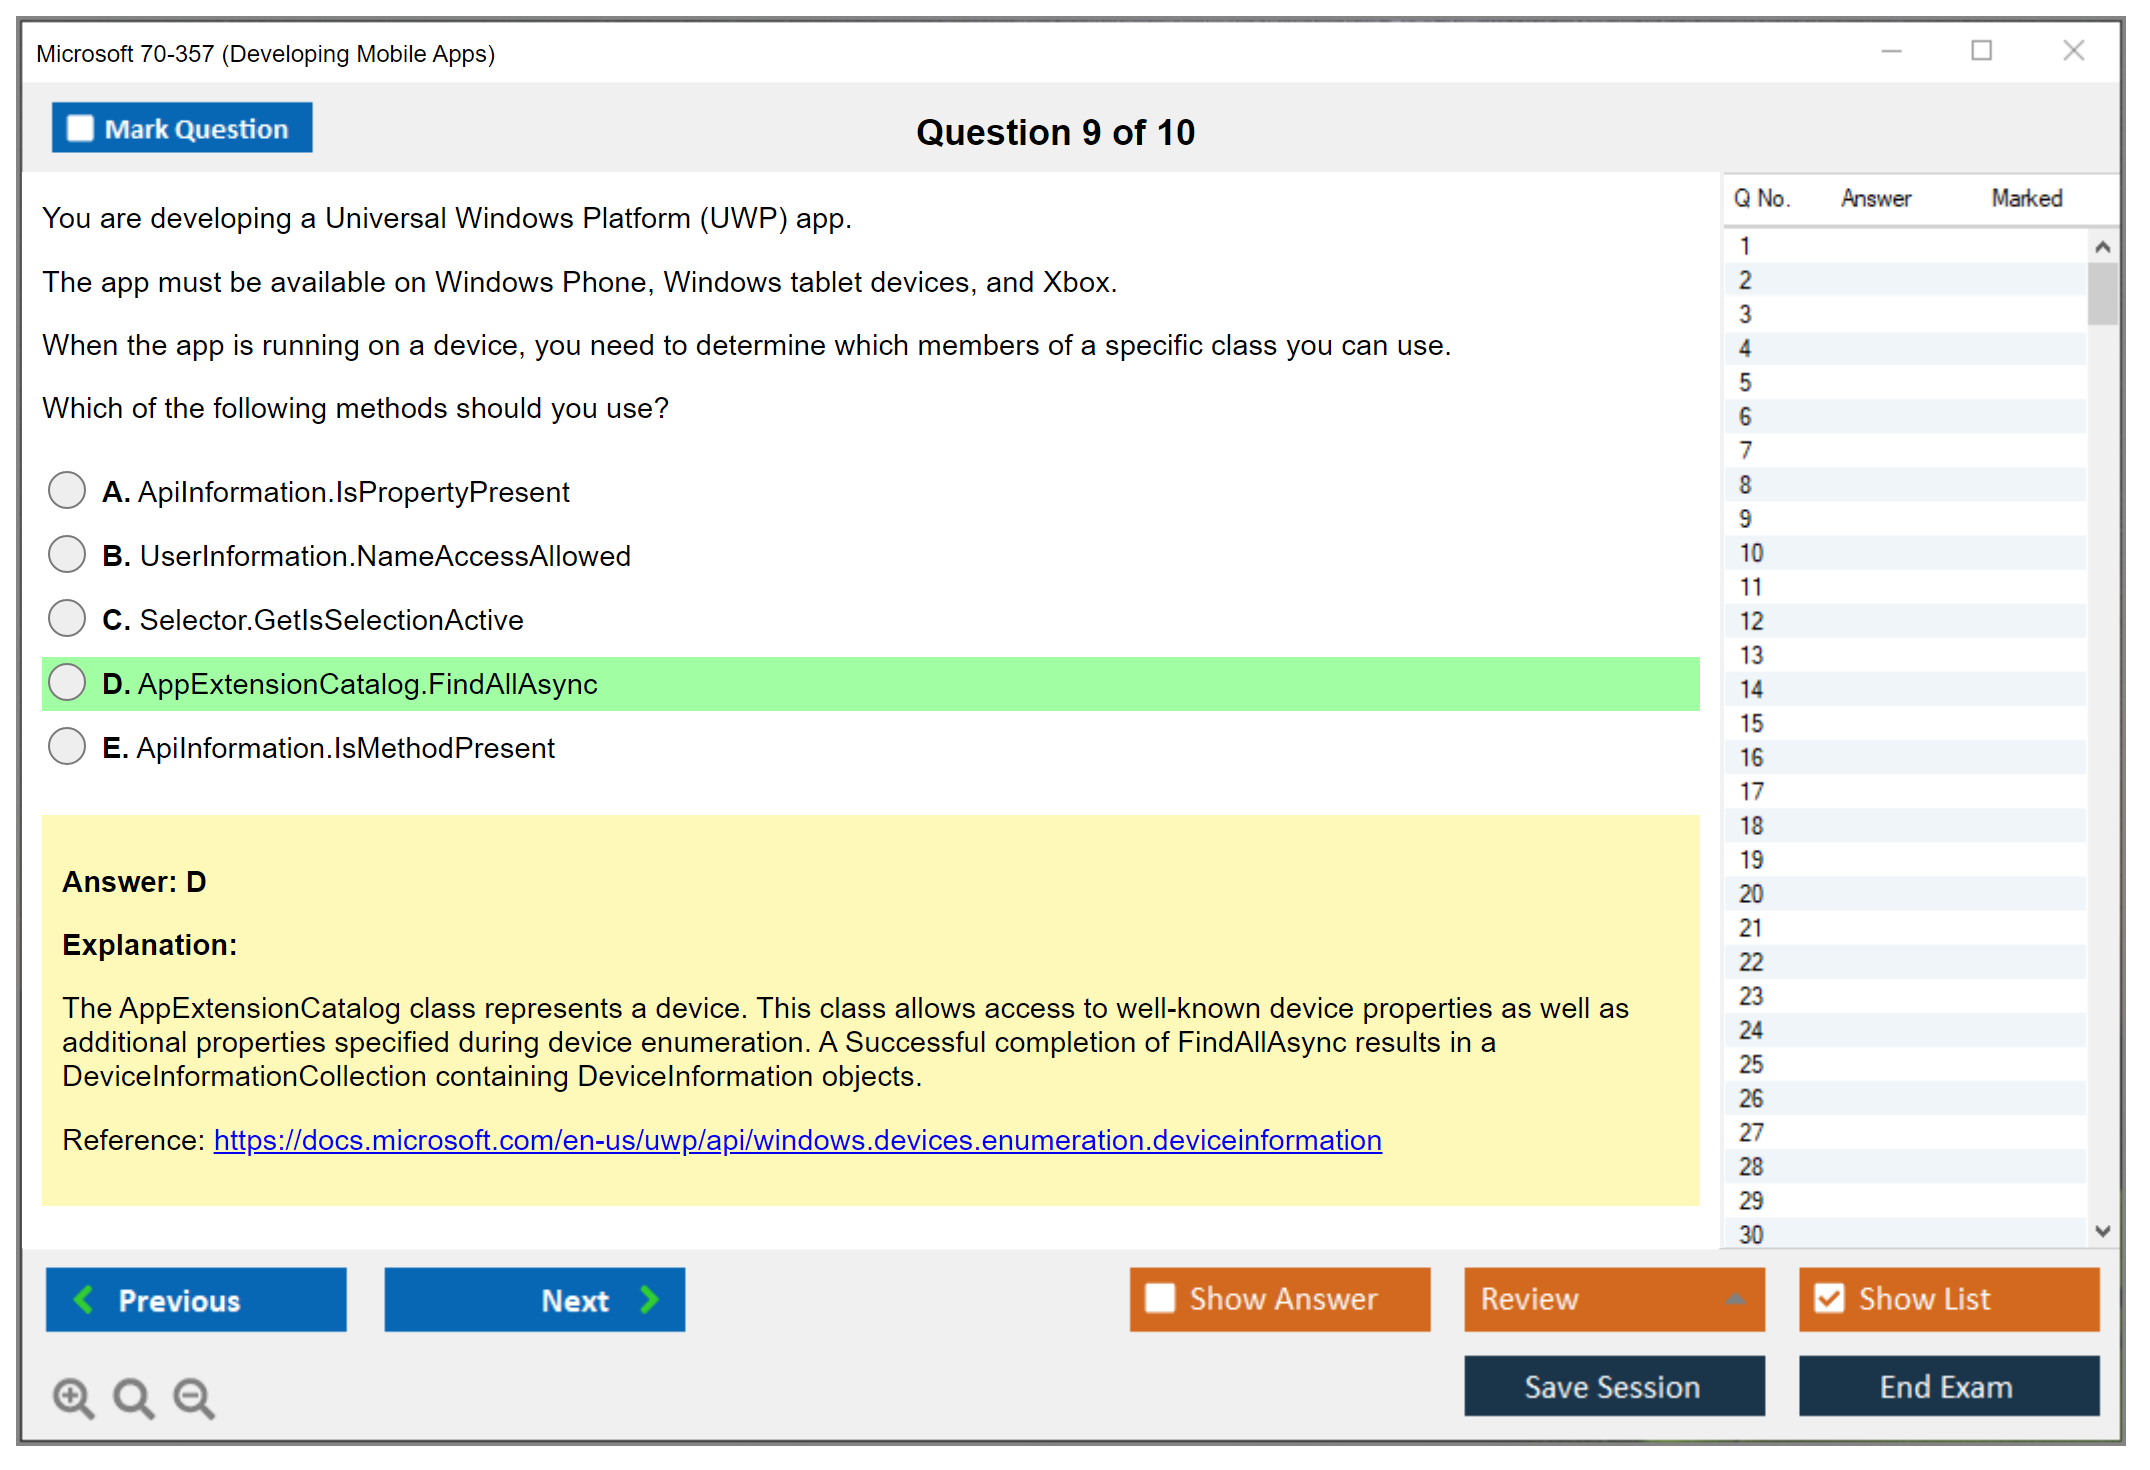Viewport: 2150px width, 1470px height.
Task: Toggle the Mark Question checkbox
Action: [80, 129]
